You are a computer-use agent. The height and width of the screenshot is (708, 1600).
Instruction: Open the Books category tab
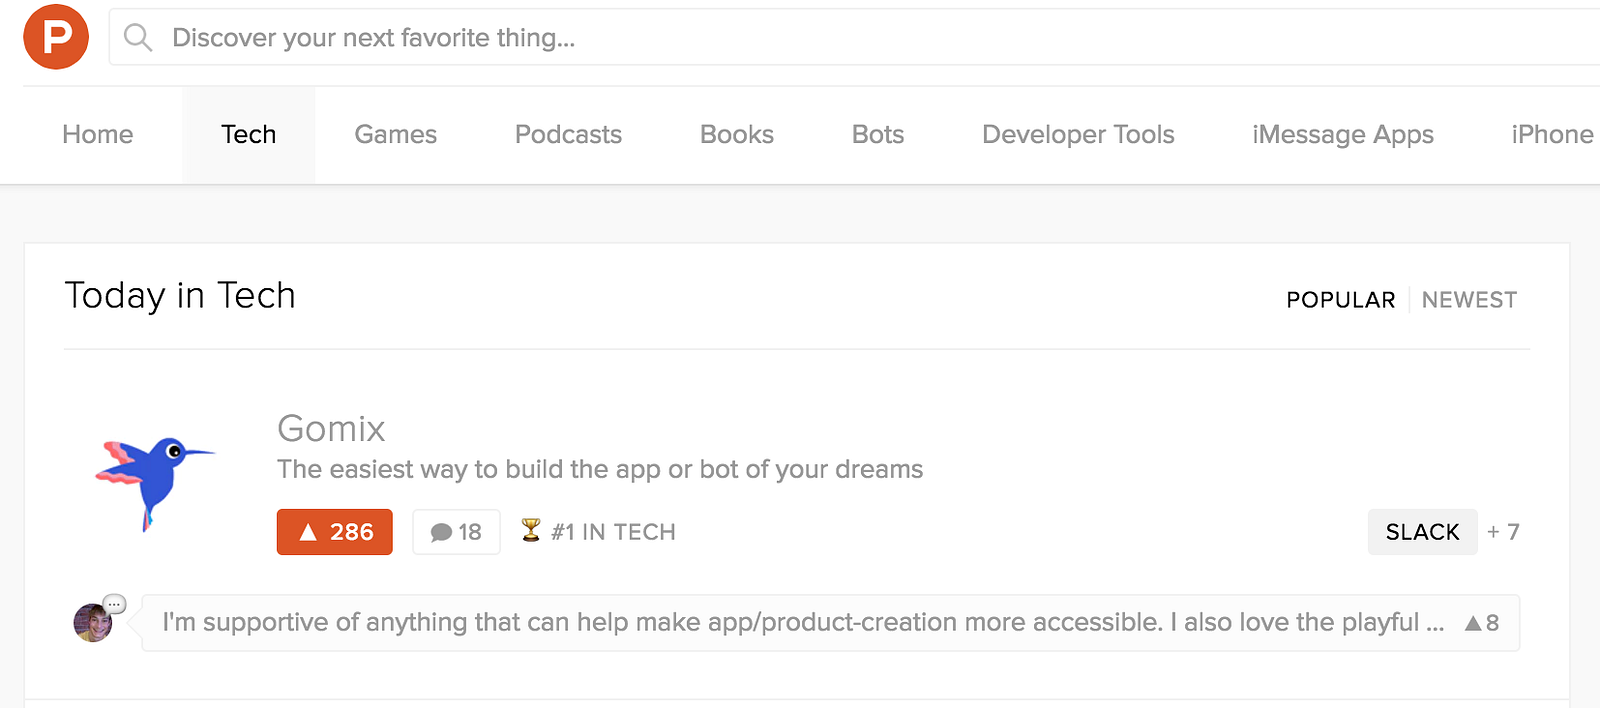[737, 135]
